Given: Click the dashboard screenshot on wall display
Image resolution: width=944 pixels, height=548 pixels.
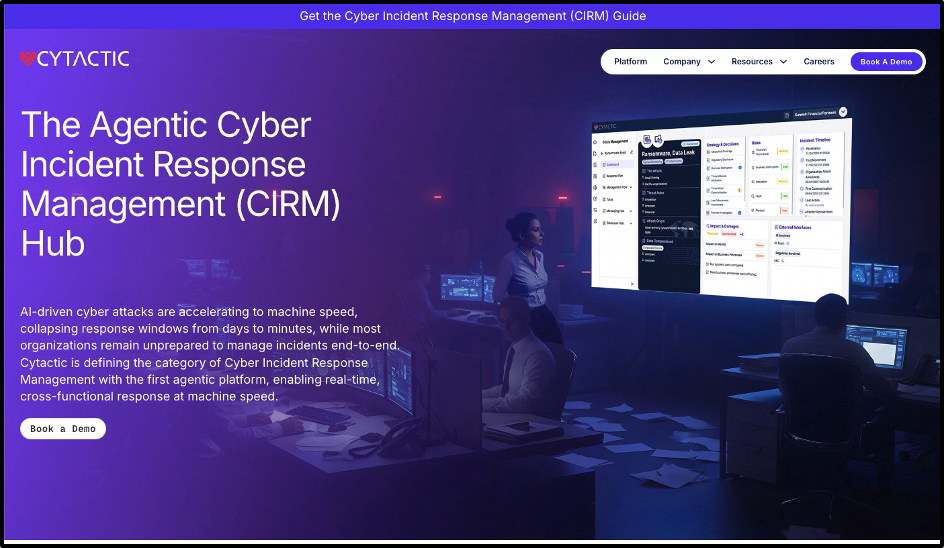Looking at the screenshot, I should click(x=721, y=204).
